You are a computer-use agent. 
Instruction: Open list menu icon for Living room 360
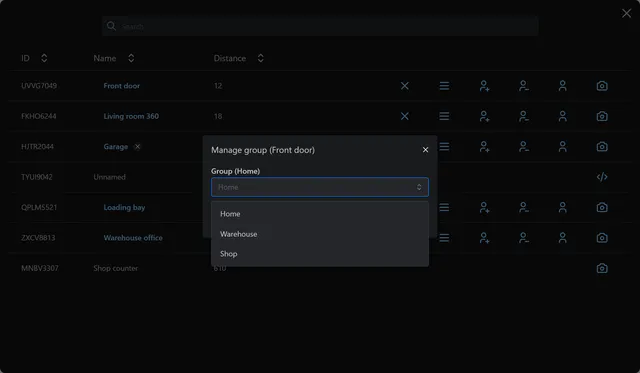click(x=444, y=116)
